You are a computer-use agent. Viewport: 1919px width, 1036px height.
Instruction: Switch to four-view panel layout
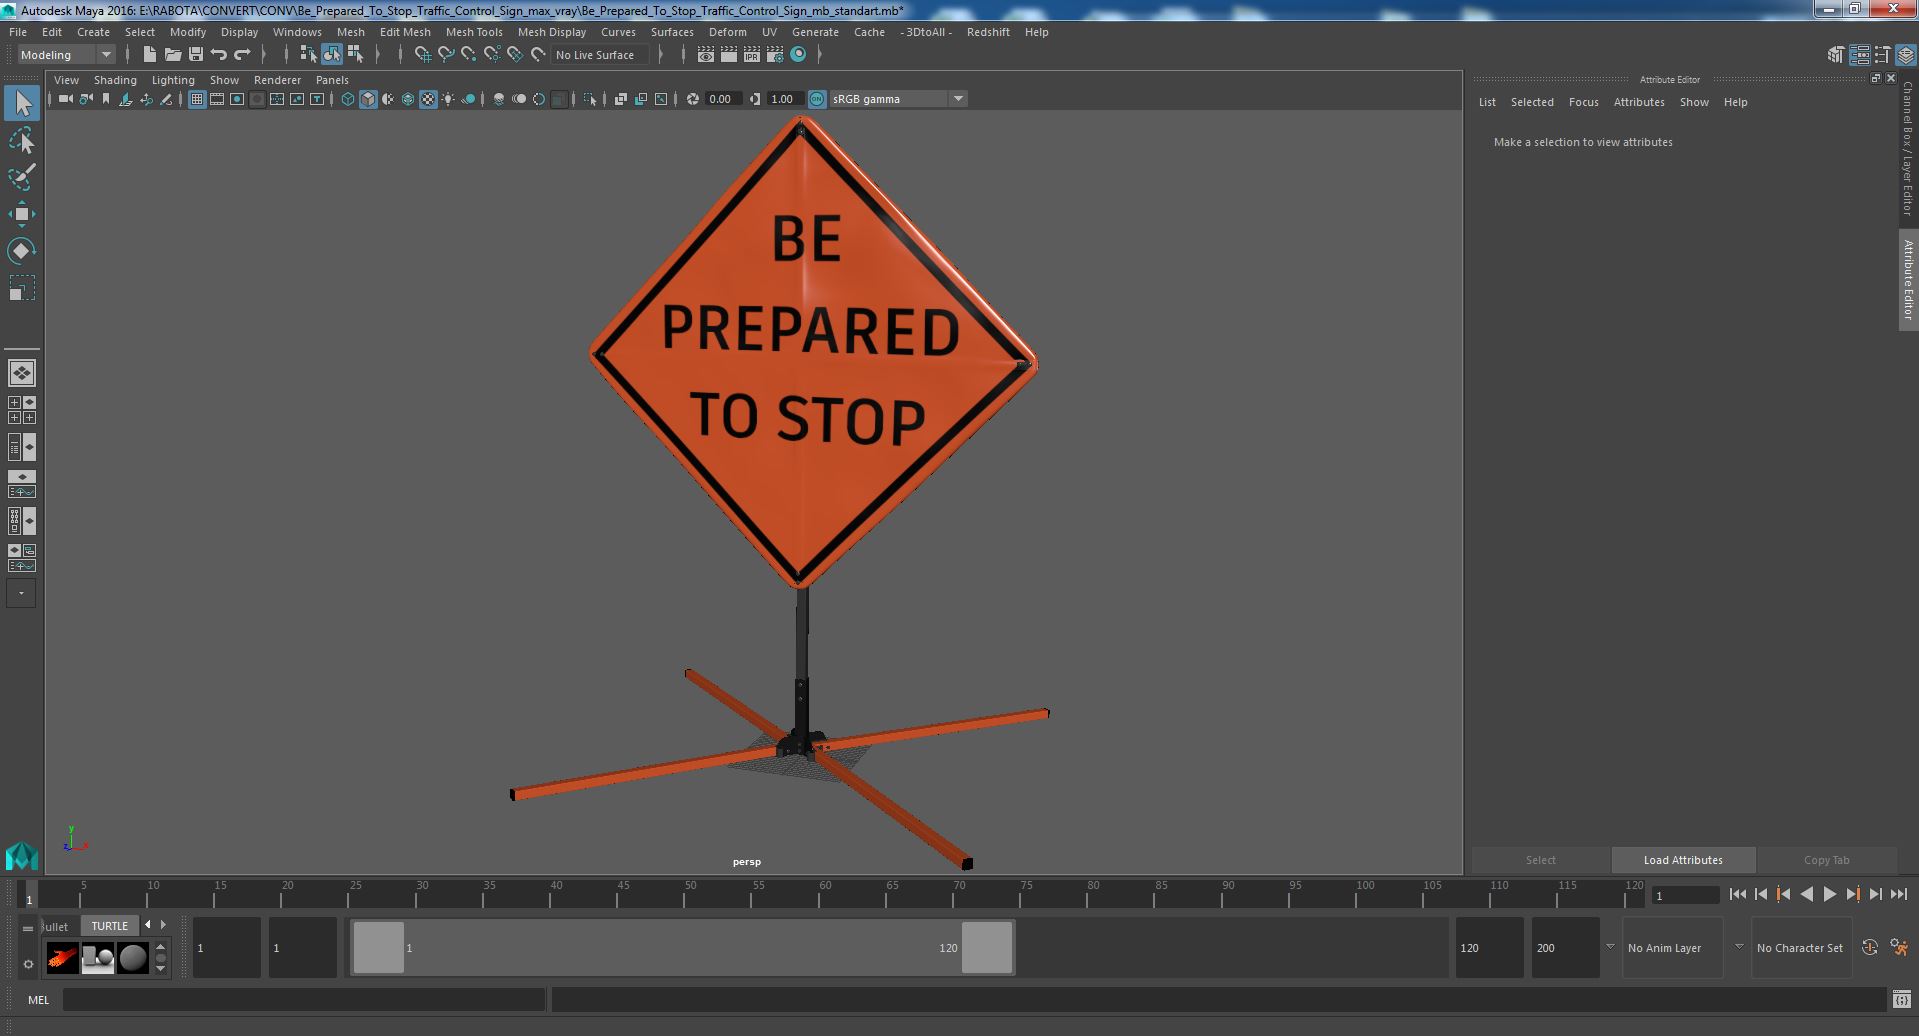tap(21, 410)
